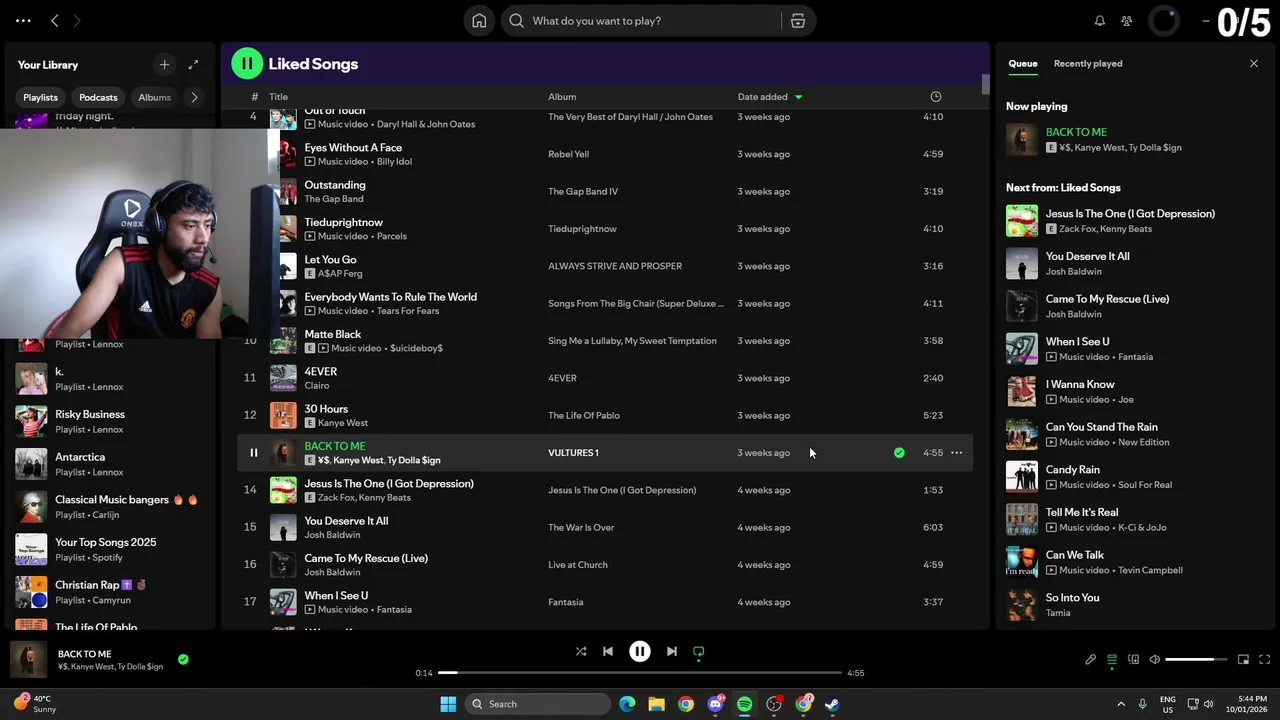The height and width of the screenshot is (720, 1280).
Task: Open VULTURES 1 album link
Action: point(573,453)
